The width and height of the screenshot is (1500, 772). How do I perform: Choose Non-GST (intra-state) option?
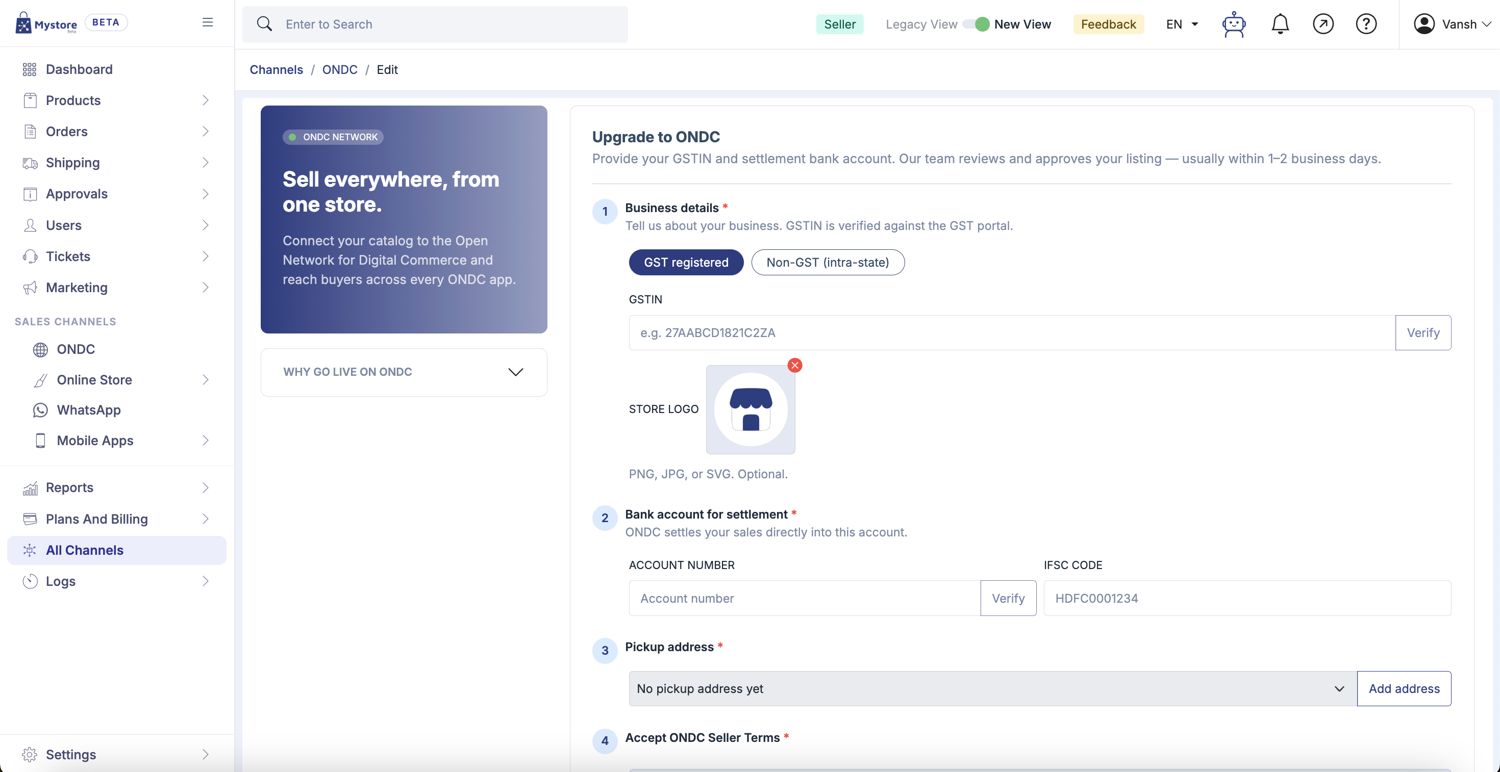pos(828,262)
